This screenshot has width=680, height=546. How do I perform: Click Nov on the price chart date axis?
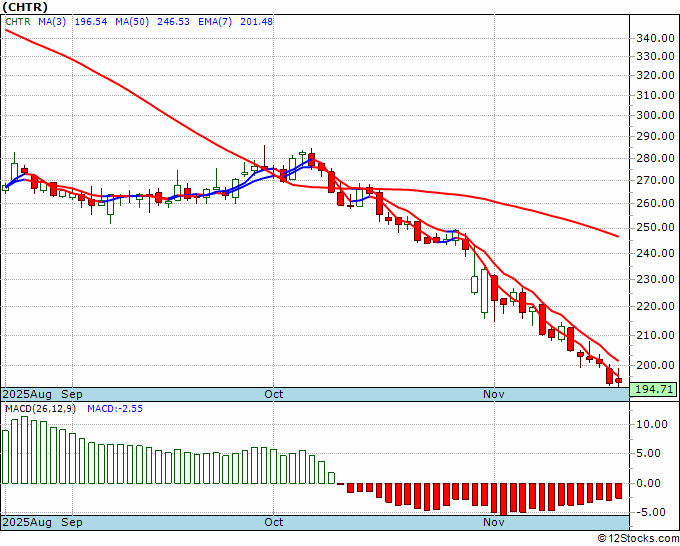pos(494,394)
